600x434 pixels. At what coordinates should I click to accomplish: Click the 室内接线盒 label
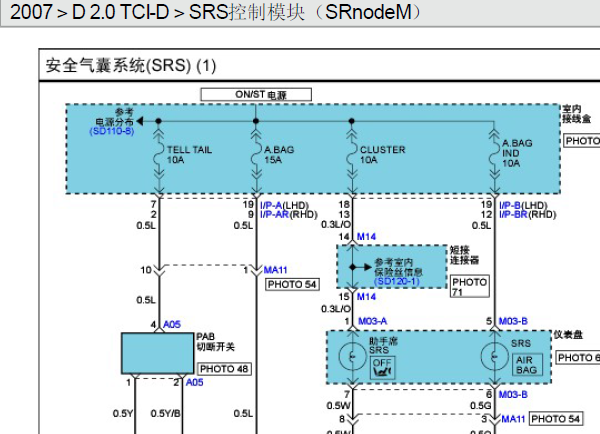(x=576, y=114)
